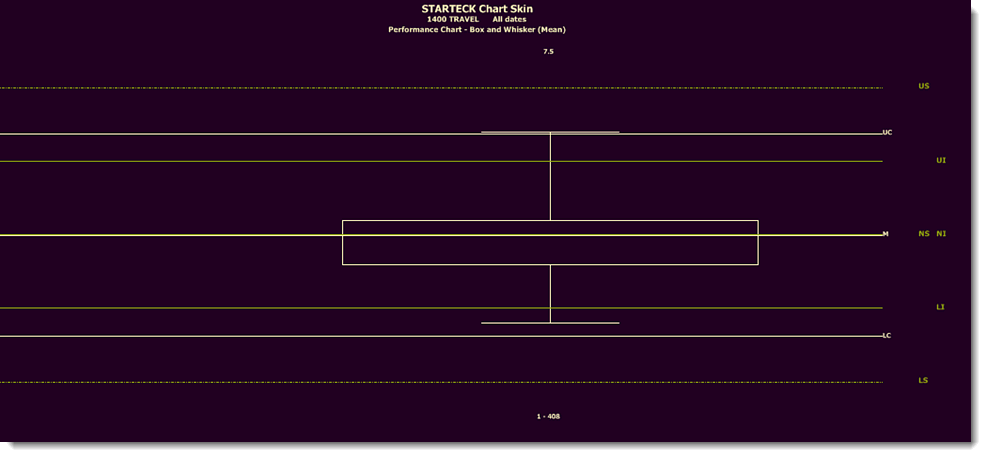Image resolution: width=986 pixels, height=457 pixels.
Task: Click the UC upper control label
Action: 887,132
